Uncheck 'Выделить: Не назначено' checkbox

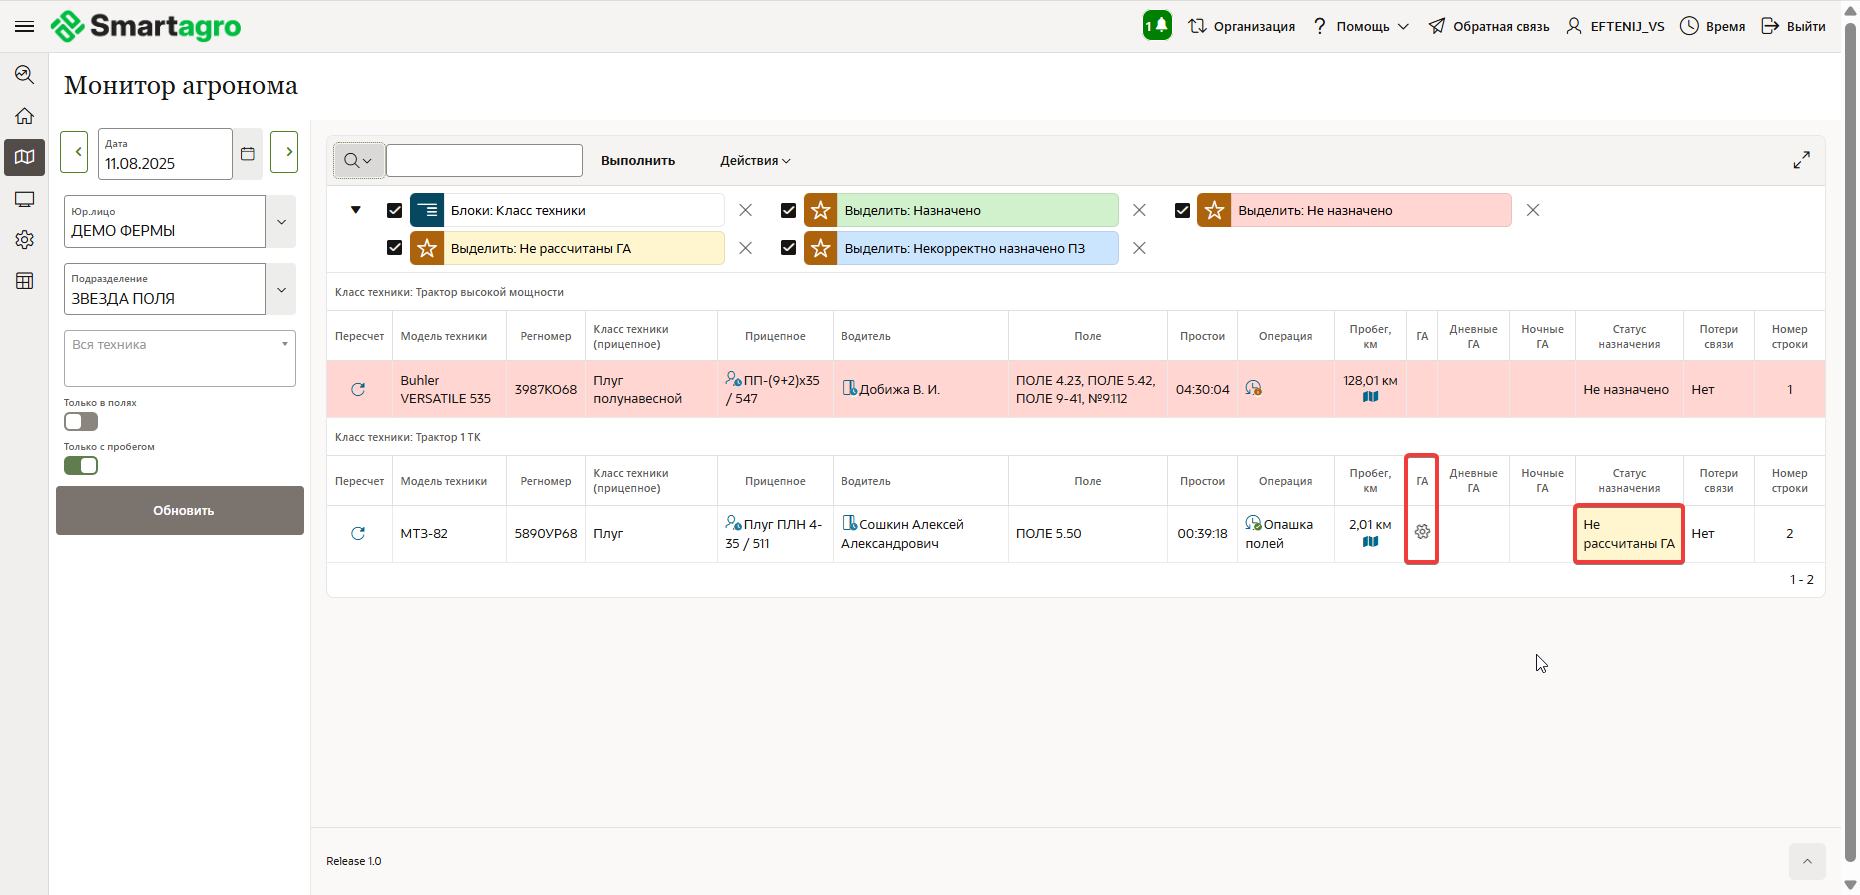pyautogui.click(x=1182, y=211)
